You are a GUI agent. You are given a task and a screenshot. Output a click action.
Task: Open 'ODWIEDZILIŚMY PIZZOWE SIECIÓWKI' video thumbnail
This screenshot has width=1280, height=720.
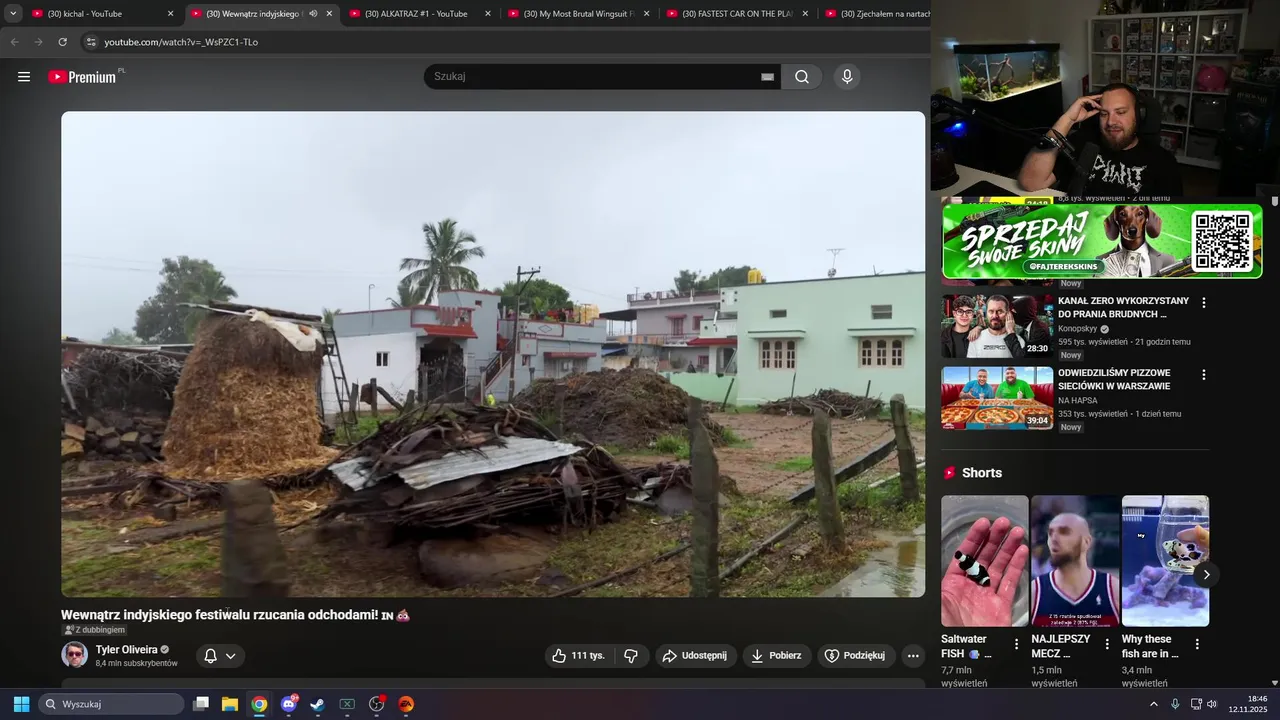tap(997, 398)
